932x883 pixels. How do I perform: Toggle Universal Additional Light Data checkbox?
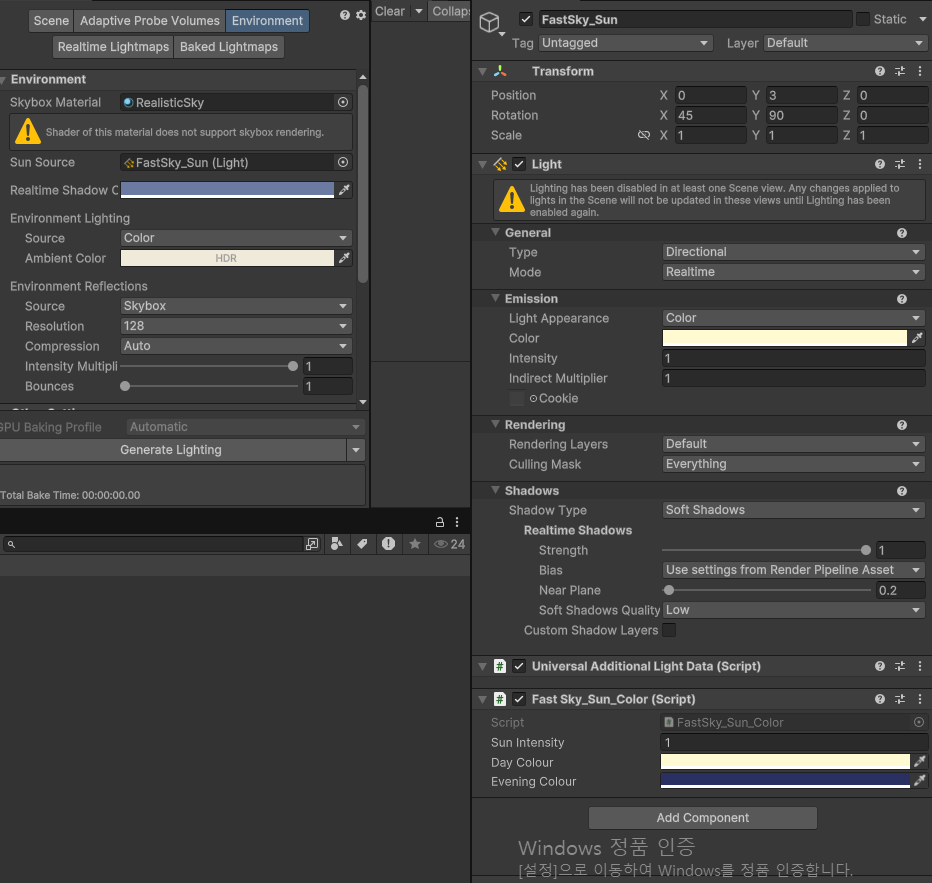[519, 666]
